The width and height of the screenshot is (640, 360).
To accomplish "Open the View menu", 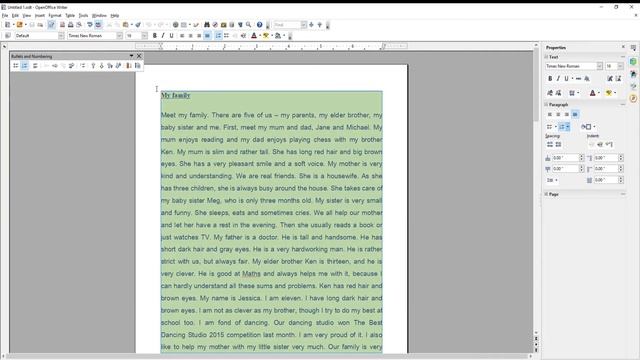I will [27, 16].
